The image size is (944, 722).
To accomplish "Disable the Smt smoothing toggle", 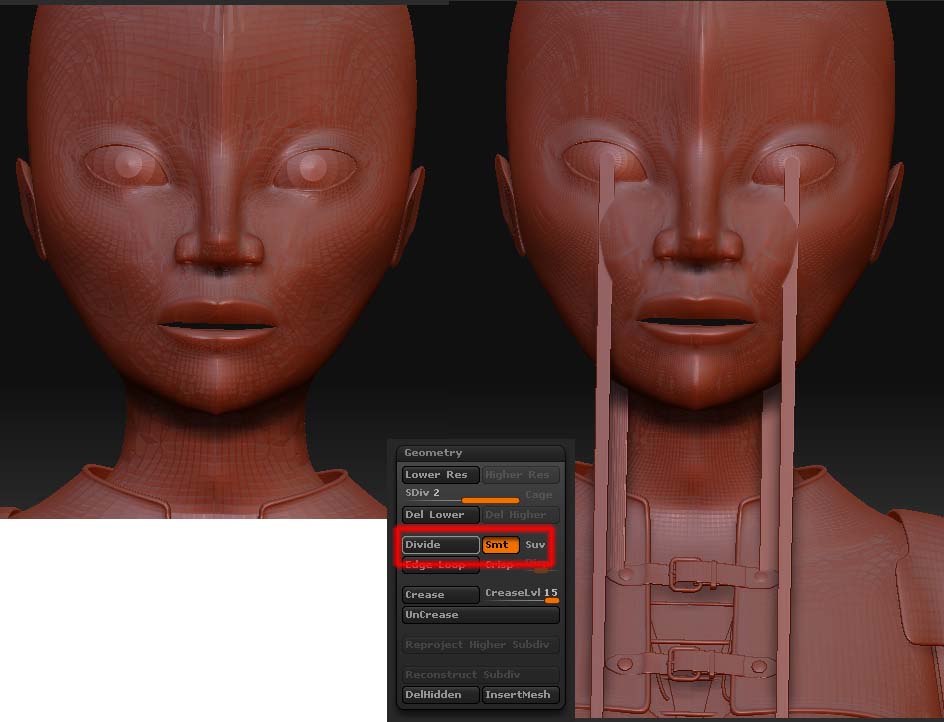I will click(500, 545).
